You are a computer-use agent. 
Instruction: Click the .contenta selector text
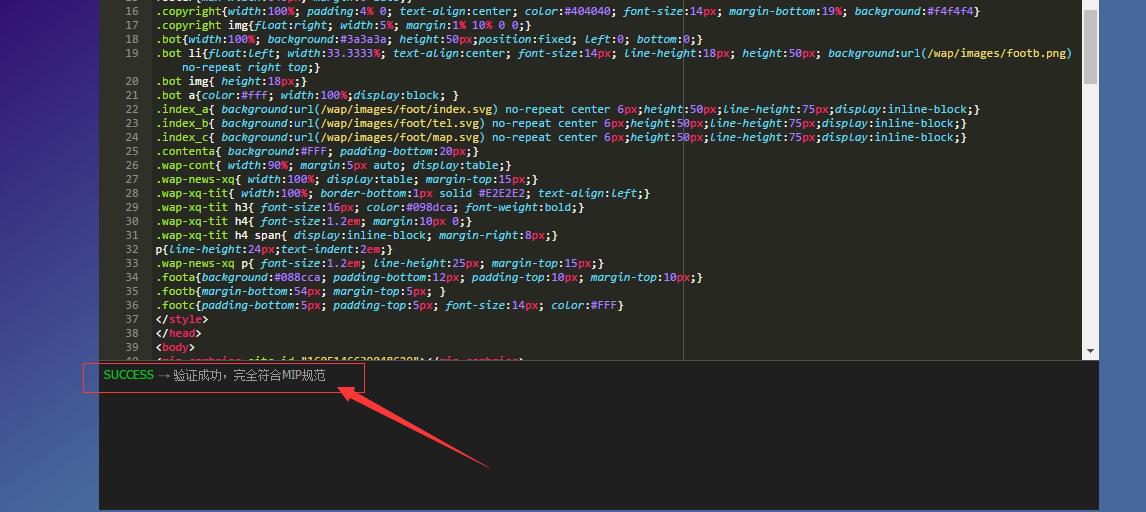184,151
